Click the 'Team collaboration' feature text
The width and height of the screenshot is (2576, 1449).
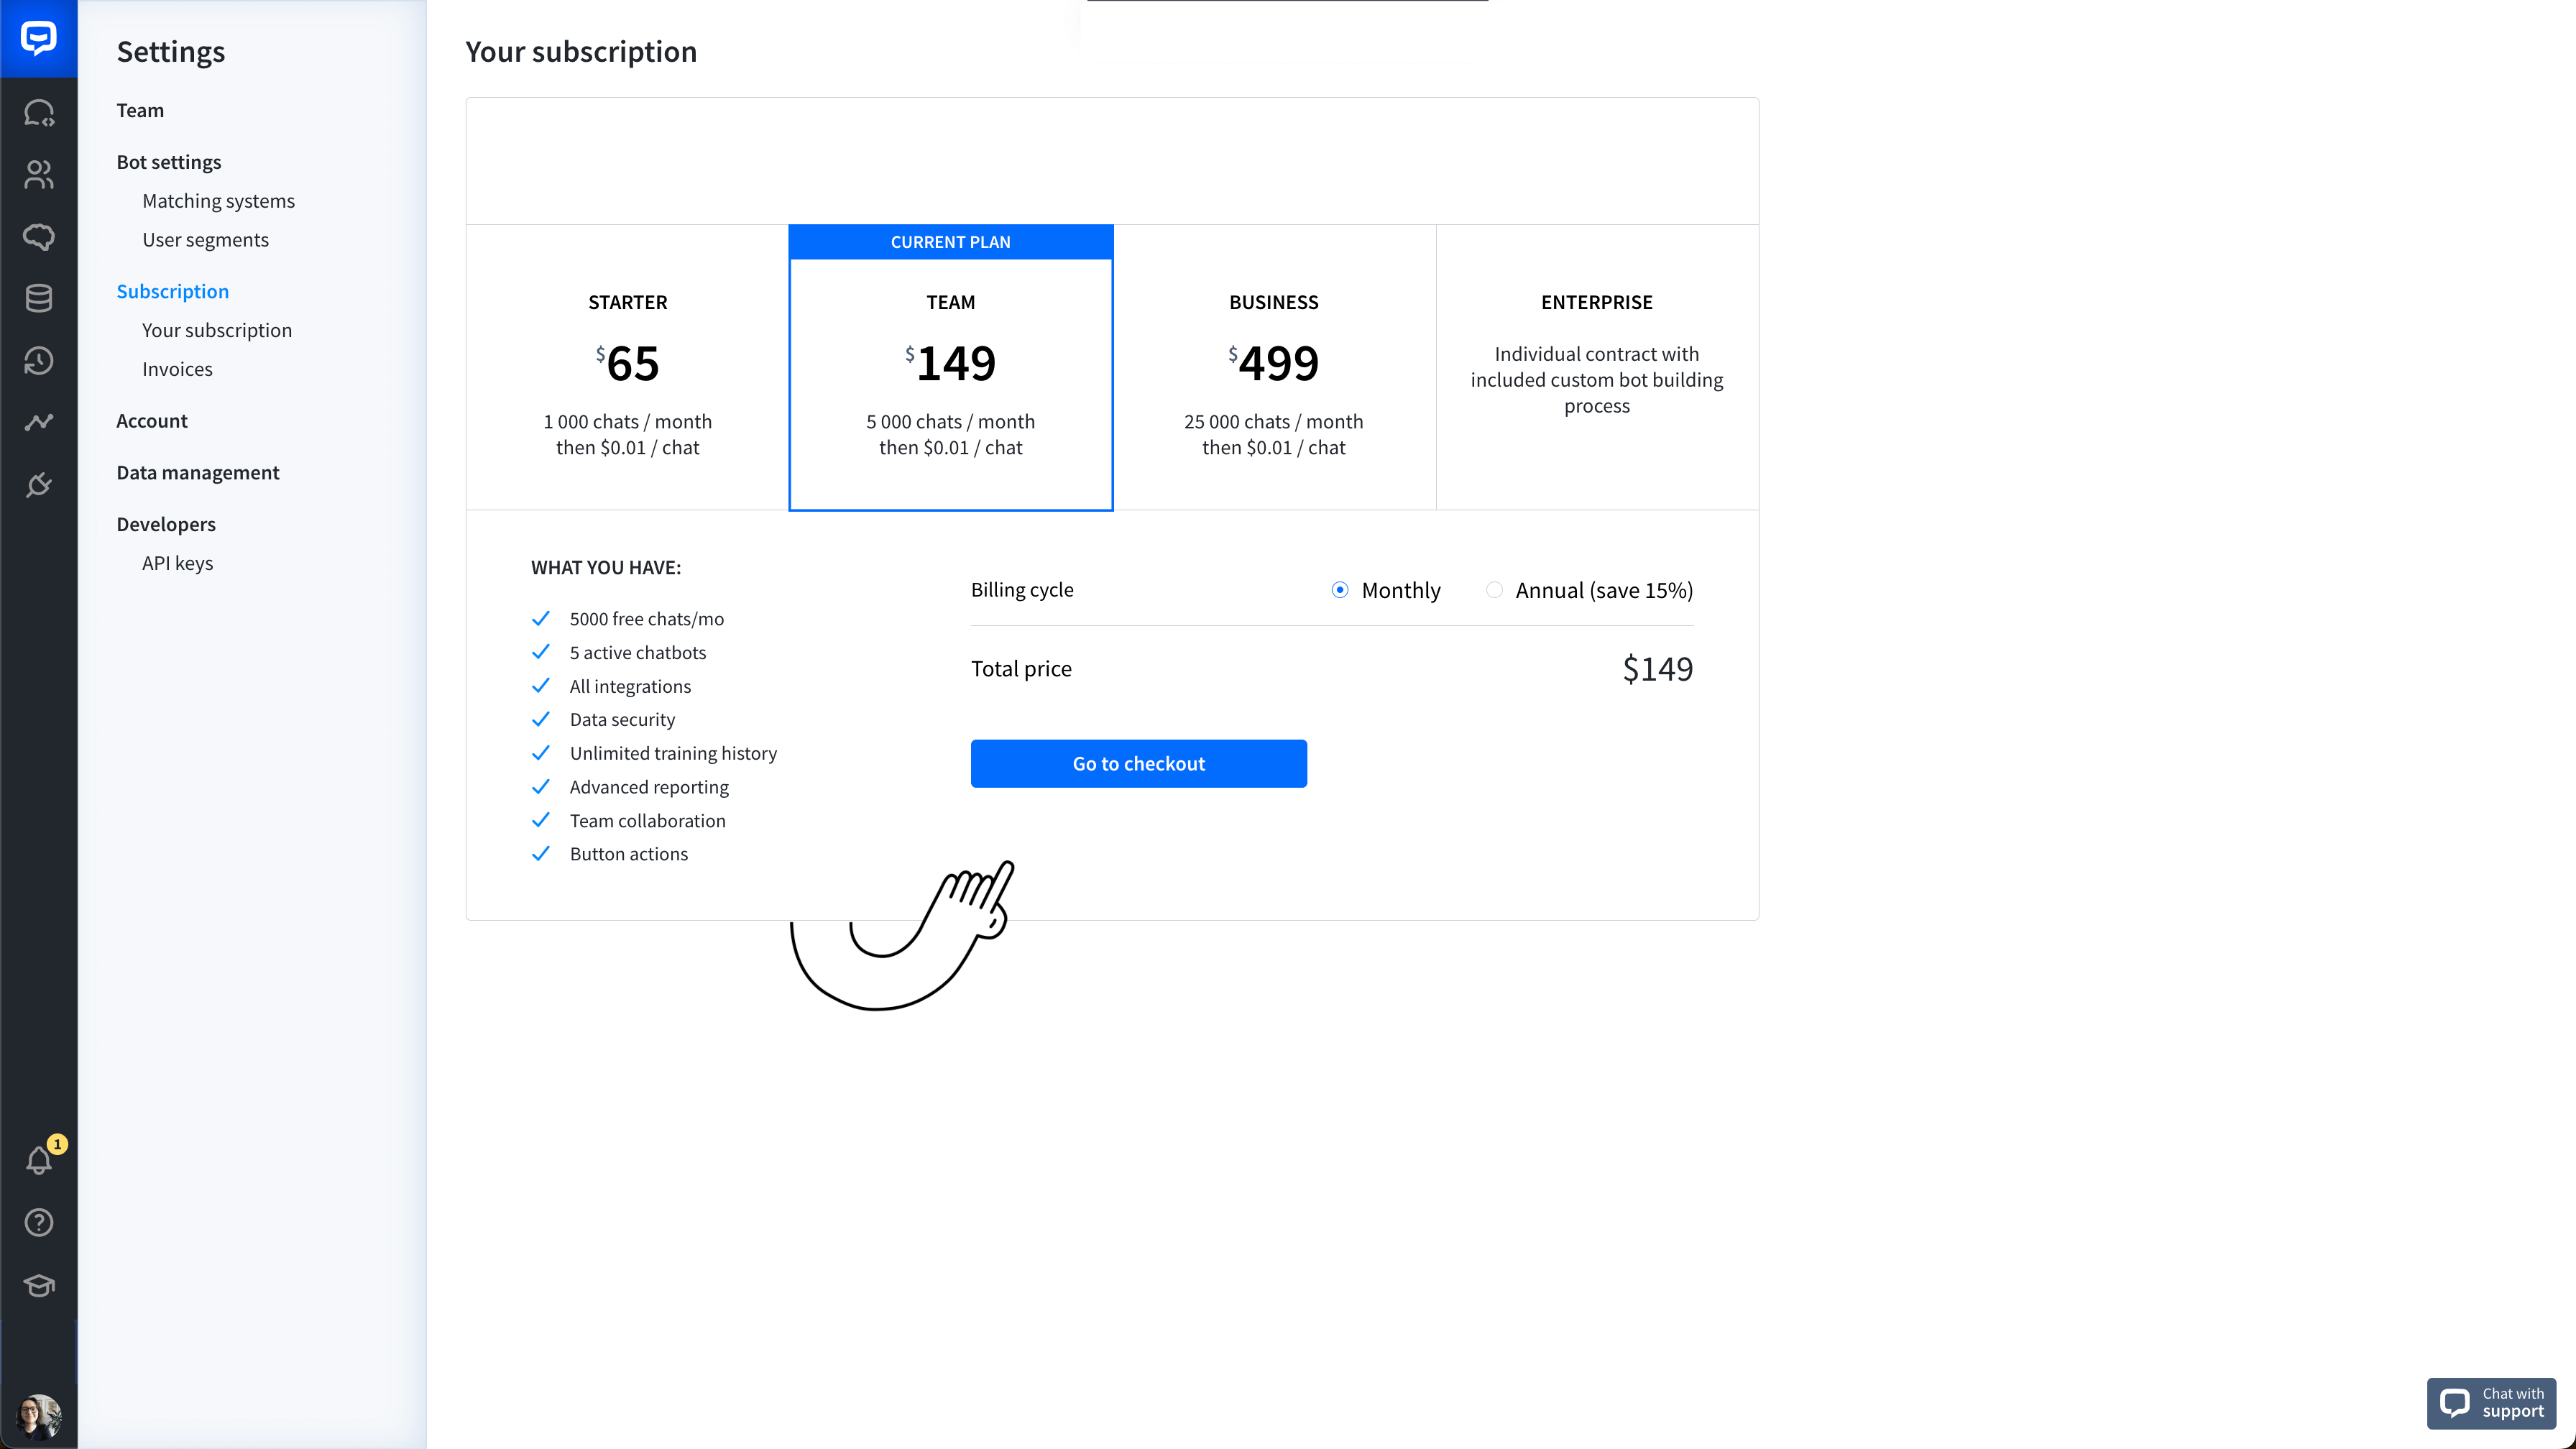pos(647,821)
